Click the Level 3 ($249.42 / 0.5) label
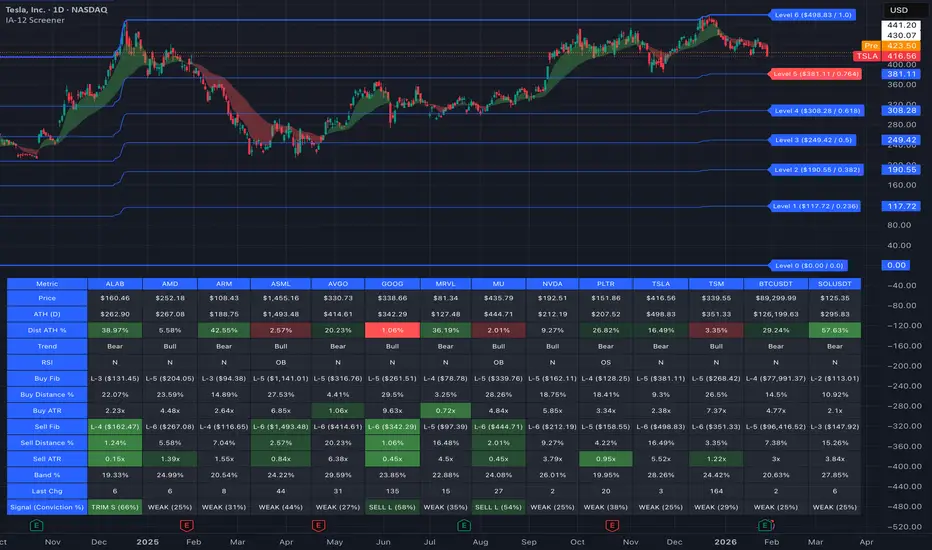Screen dimensions: 932x550 click(x=813, y=140)
